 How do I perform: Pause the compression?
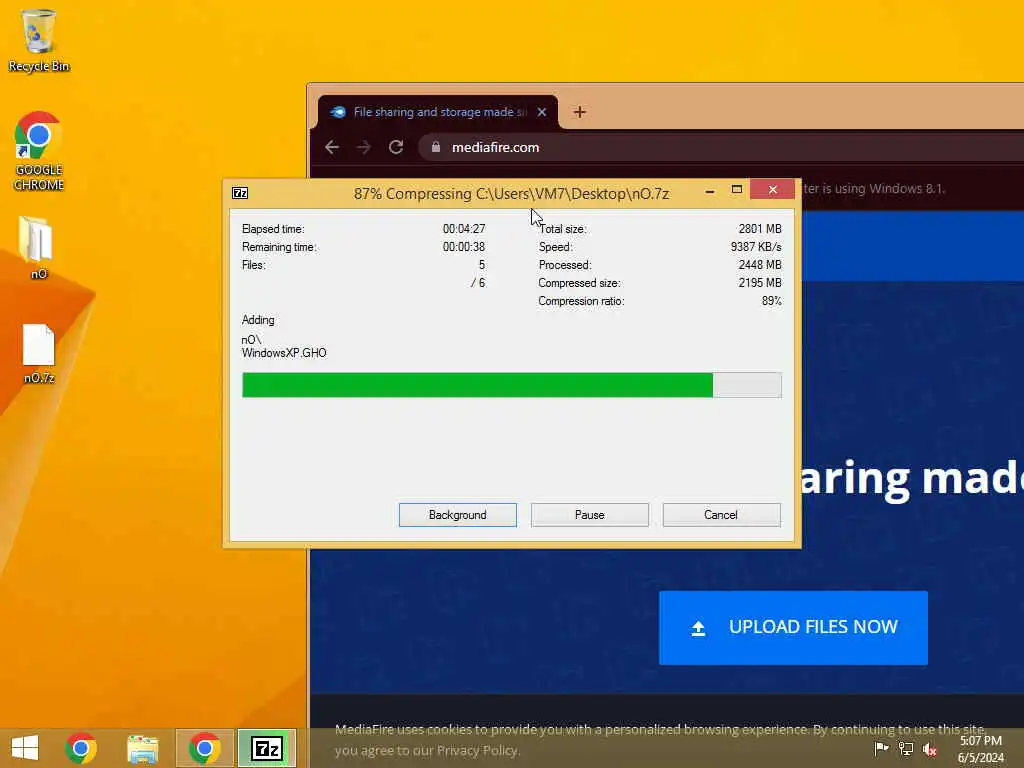[x=590, y=515]
